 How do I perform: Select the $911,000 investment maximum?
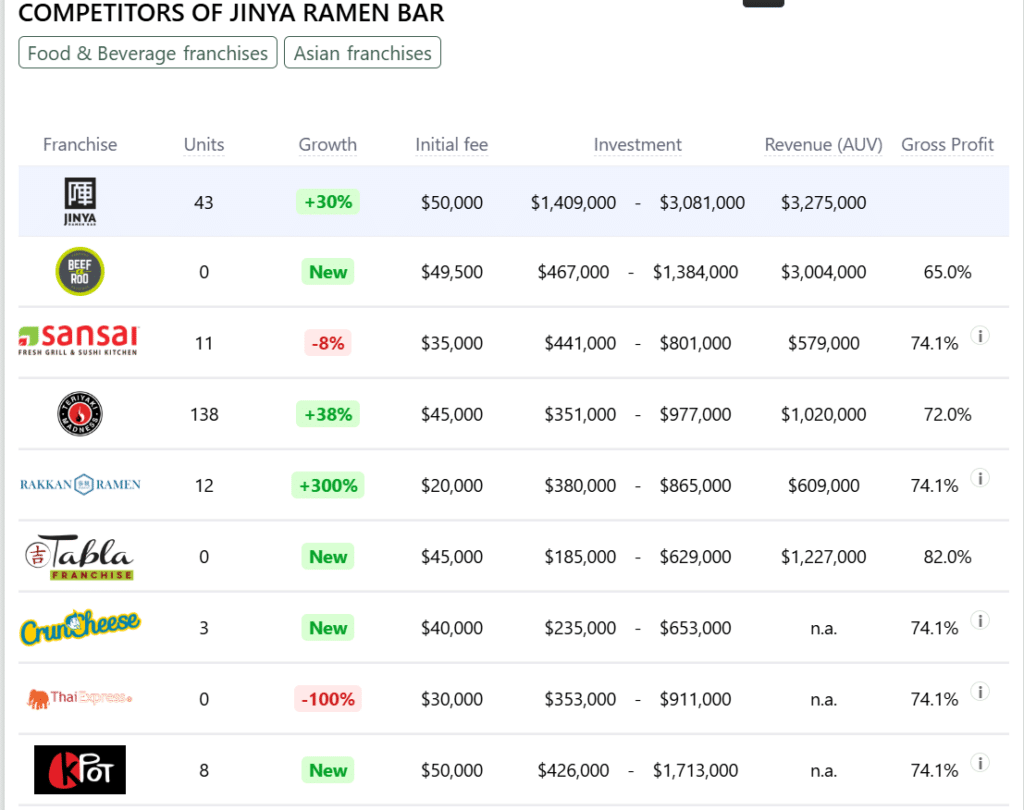696,699
